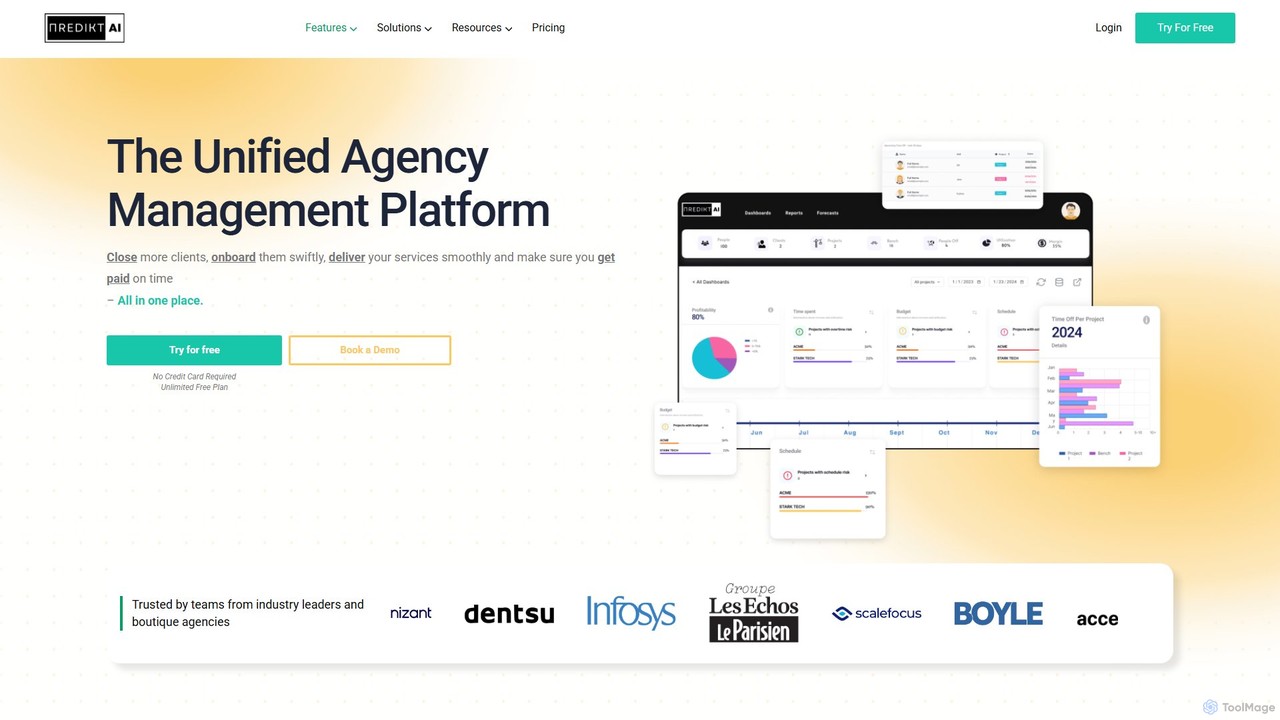Click the Sept label on the timeline
The image size is (1280, 720).
click(x=897, y=433)
